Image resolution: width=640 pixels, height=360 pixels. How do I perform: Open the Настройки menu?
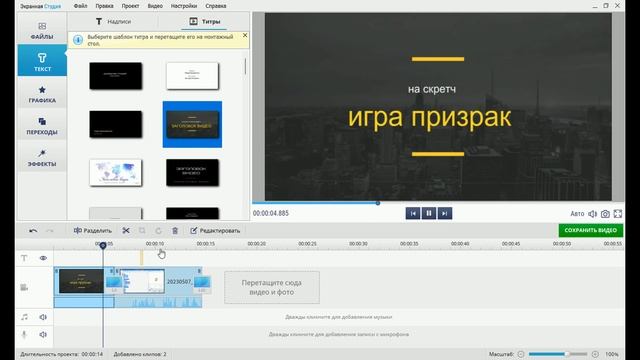pyautogui.click(x=184, y=6)
